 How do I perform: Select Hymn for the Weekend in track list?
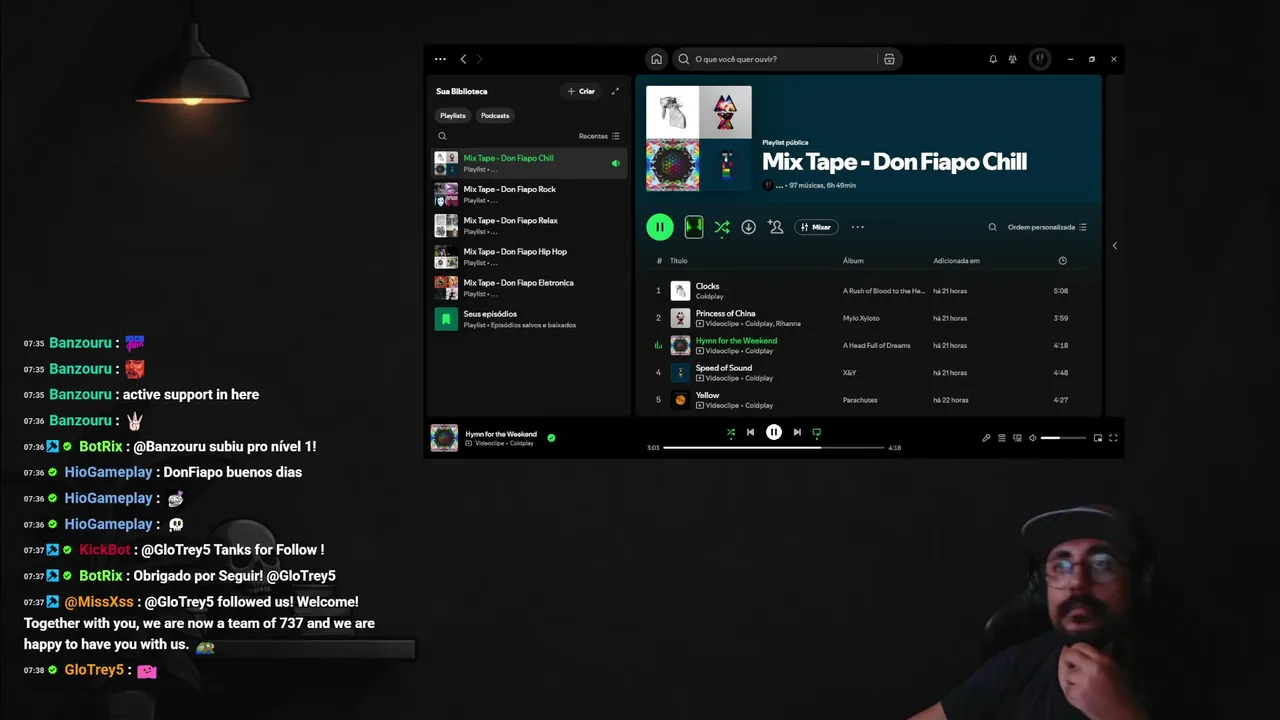tap(867, 345)
